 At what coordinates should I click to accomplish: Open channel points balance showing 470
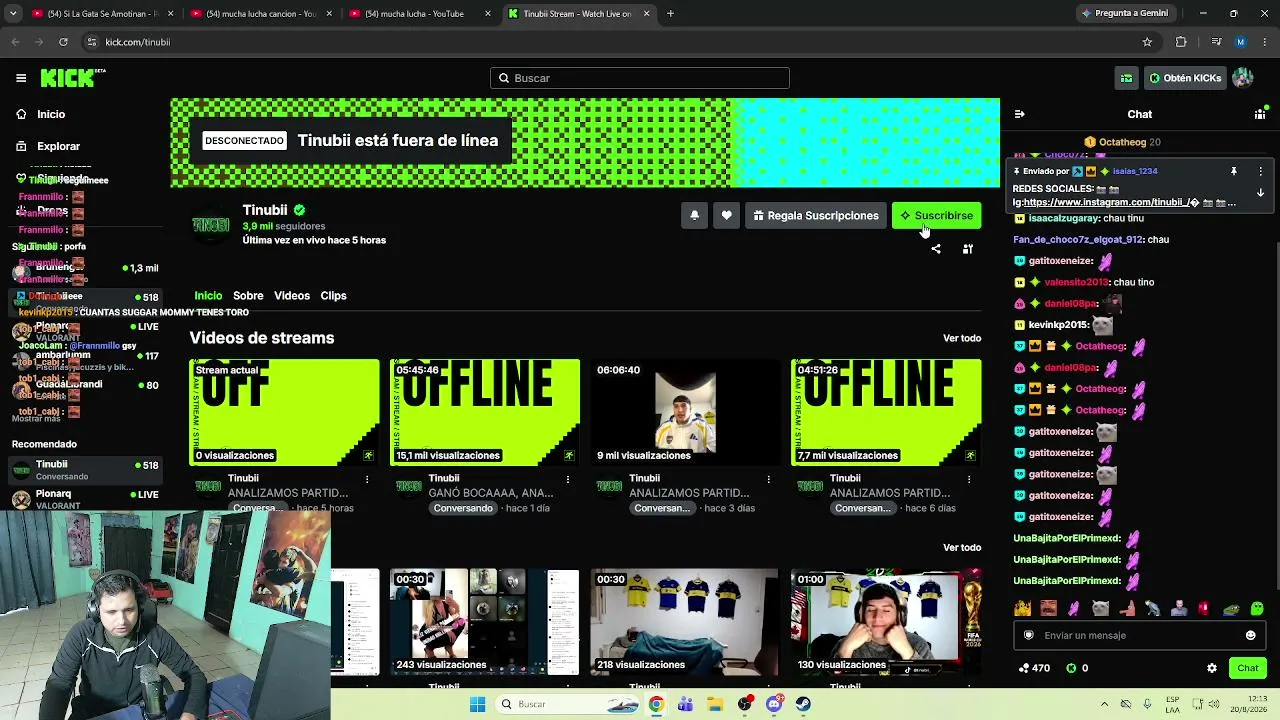tap(1034, 668)
